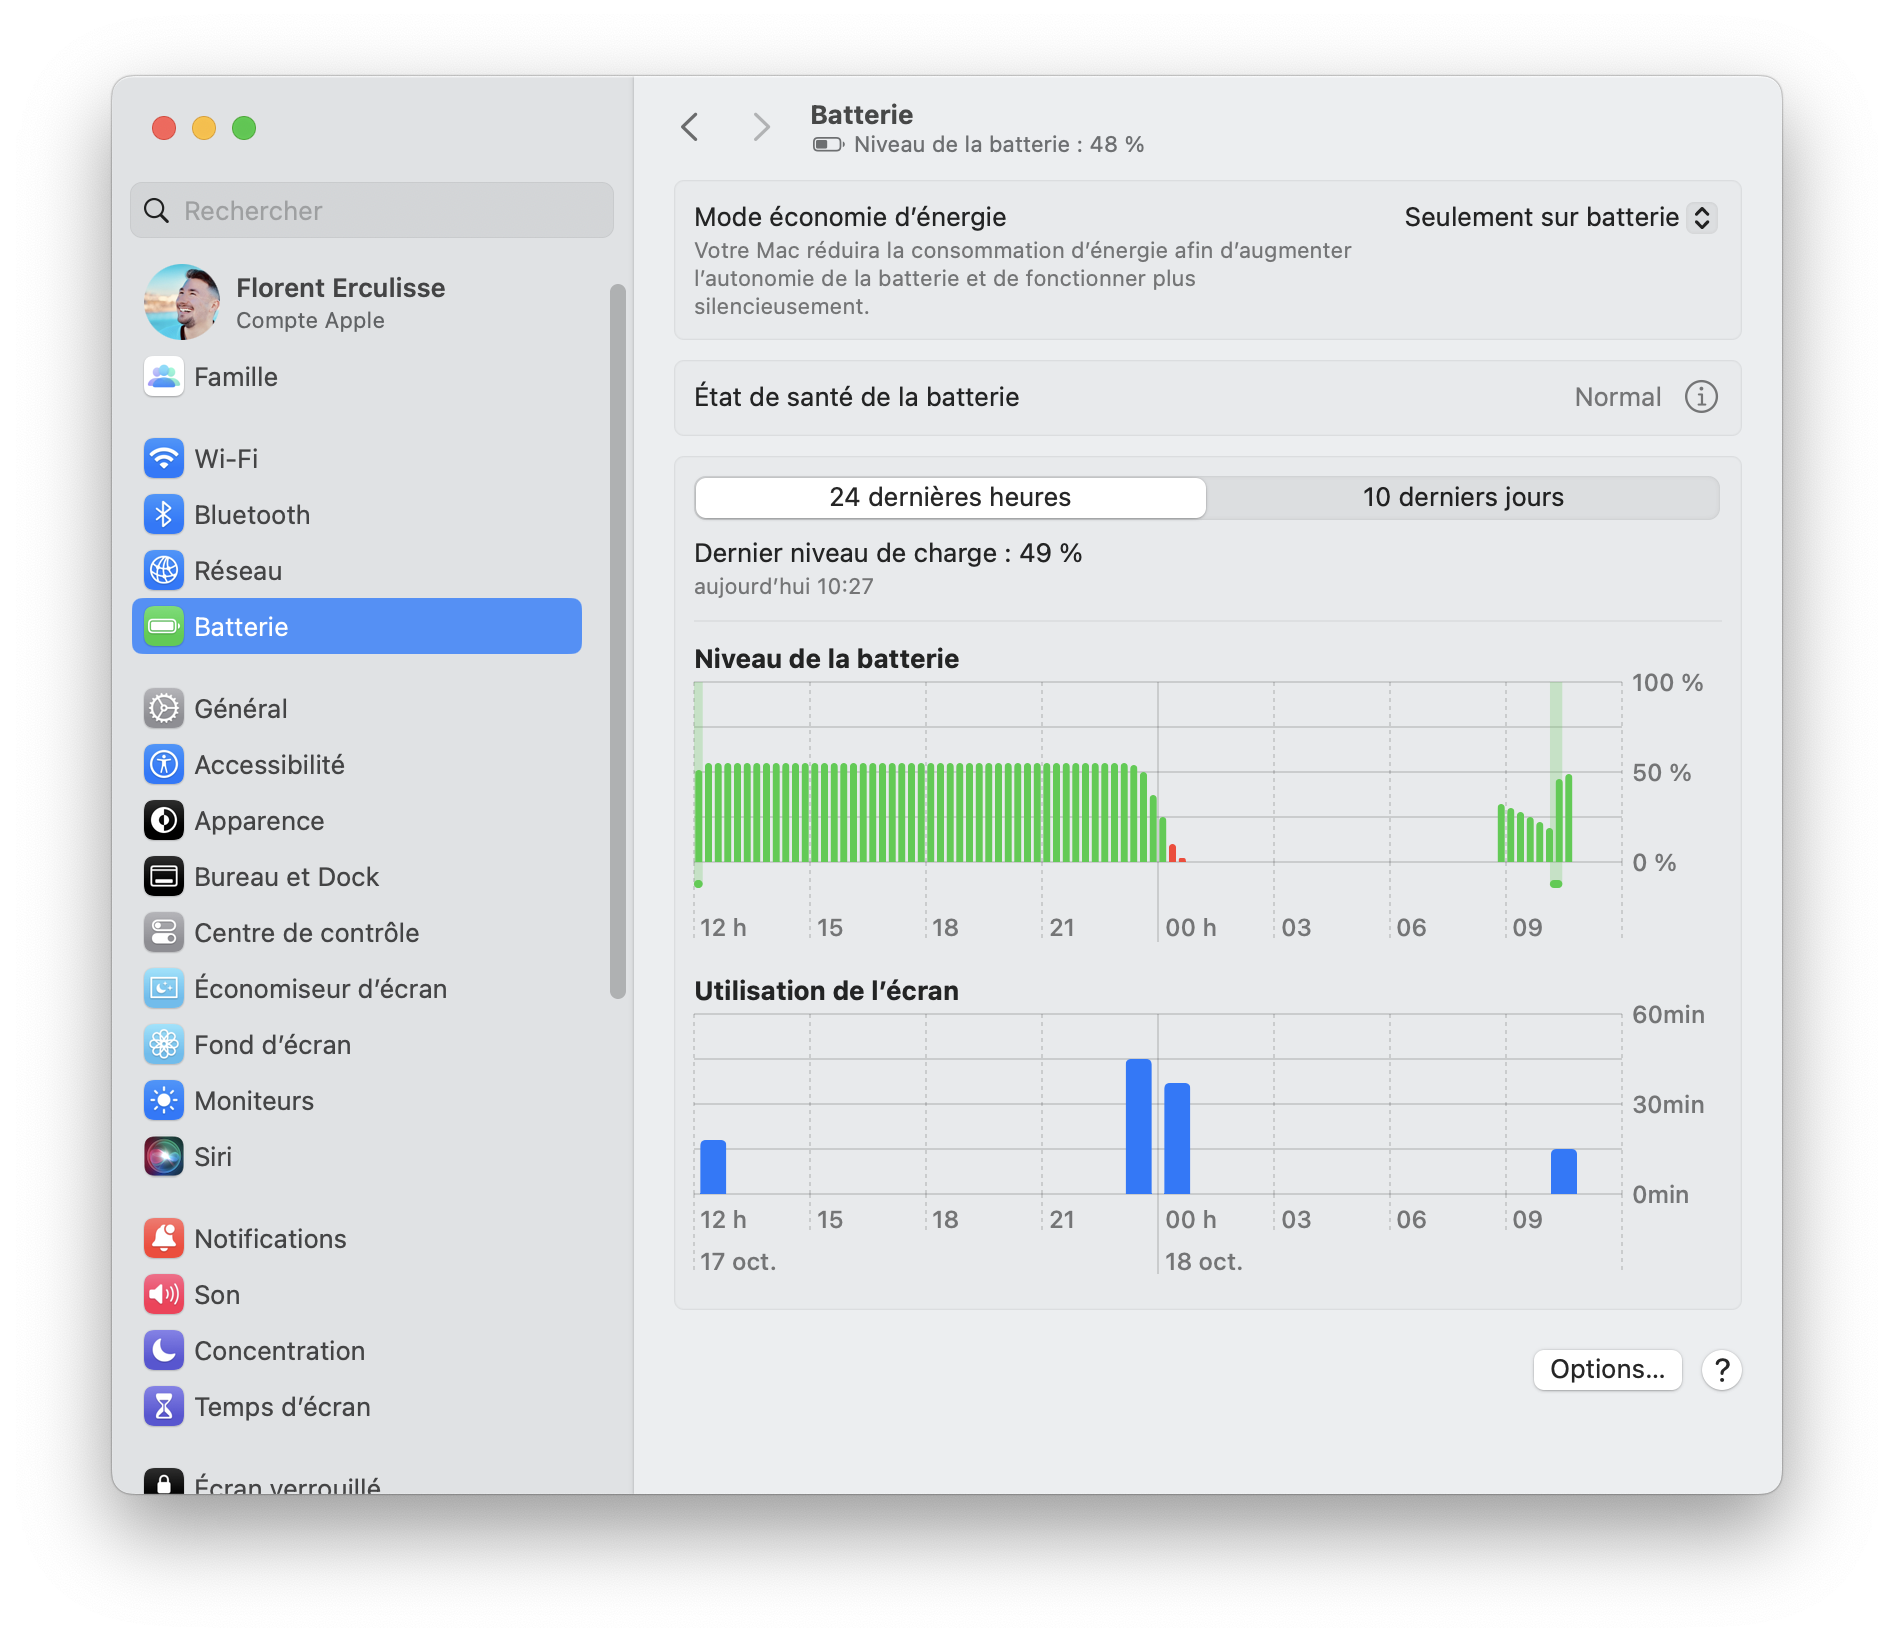Open Famille settings icon
The width and height of the screenshot is (1894, 1642).
[164, 377]
